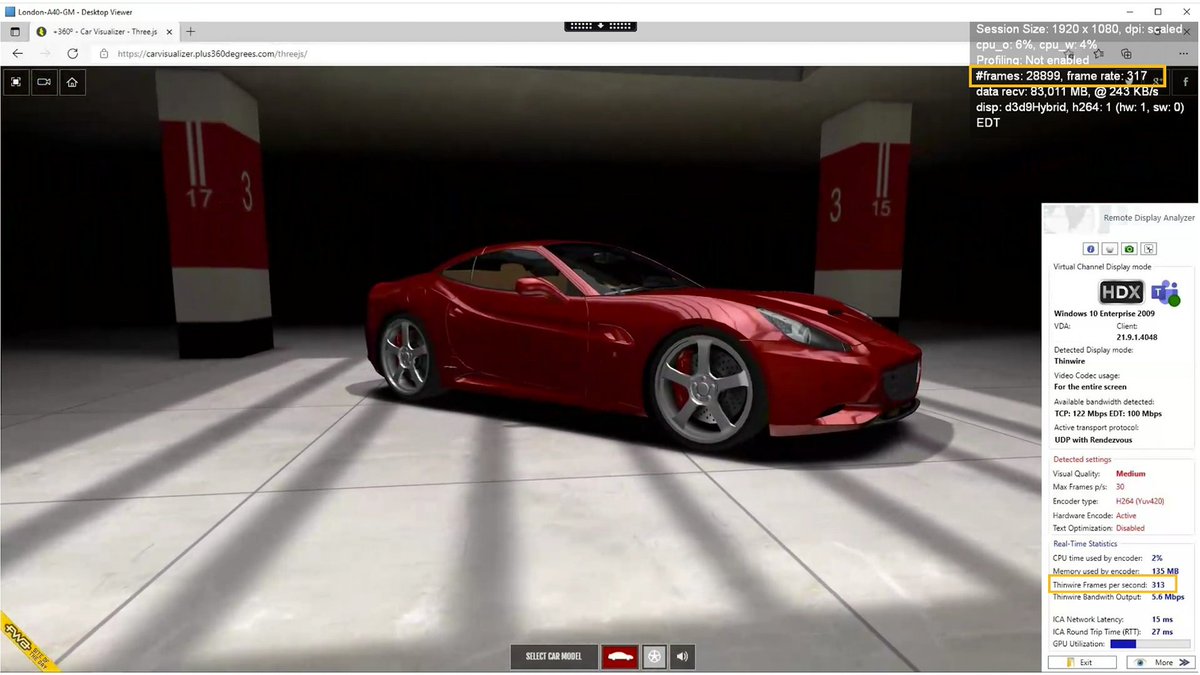Click the GPU Utilization progress bar

coord(1151,644)
